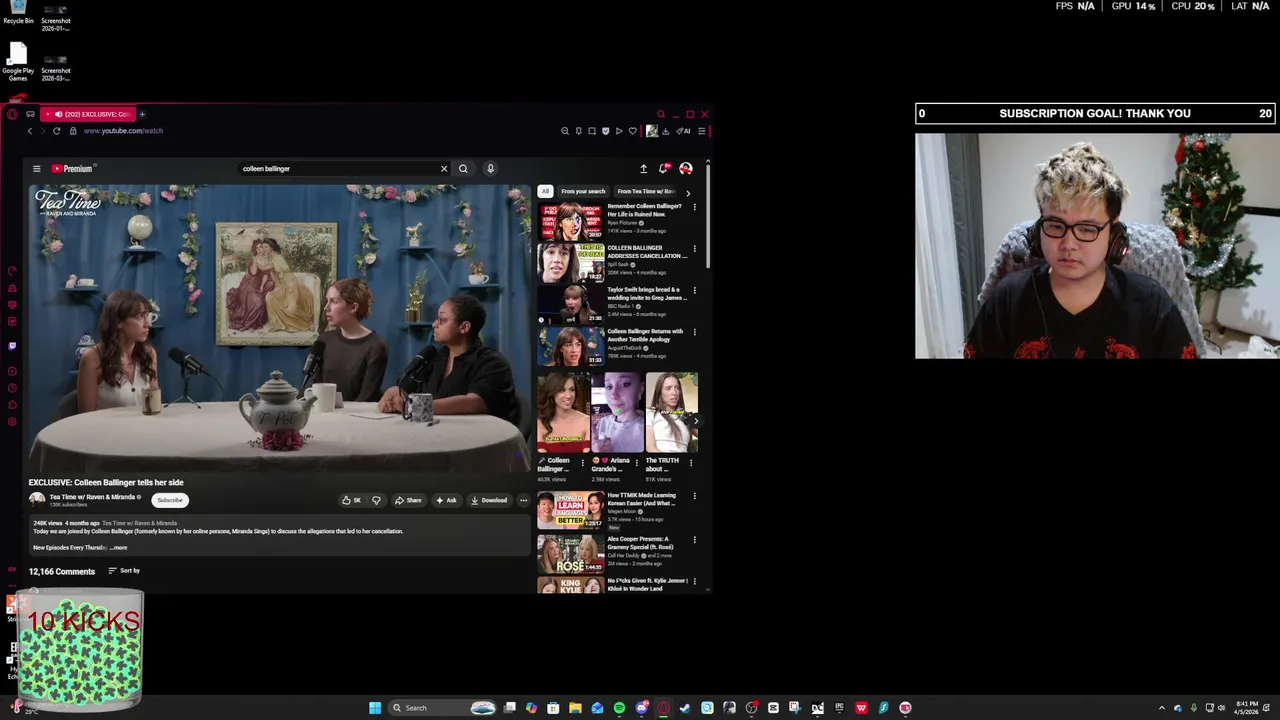Open options for 'Colleen Ballinger Returns' video
This screenshot has width=1280, height=720.
(694, 333)
